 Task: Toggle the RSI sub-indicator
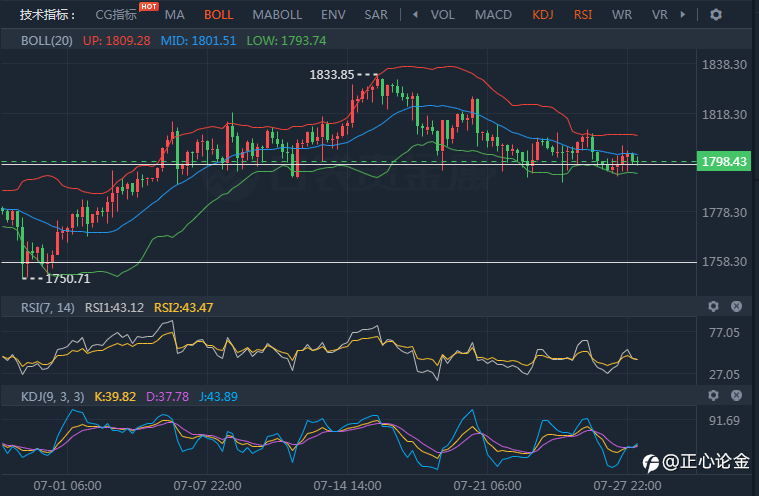583,15
